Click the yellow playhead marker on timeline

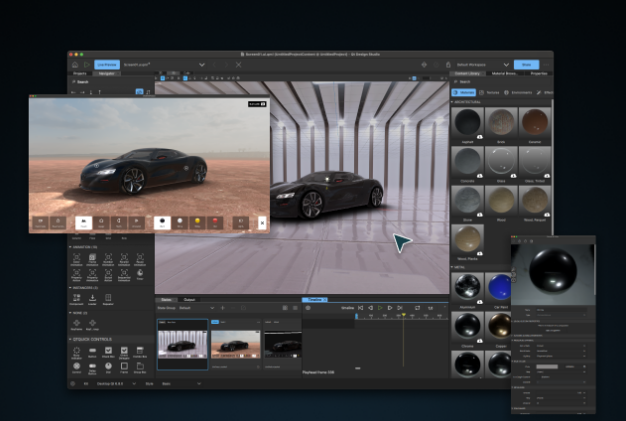pyautogui.click(x=403, y=315)
